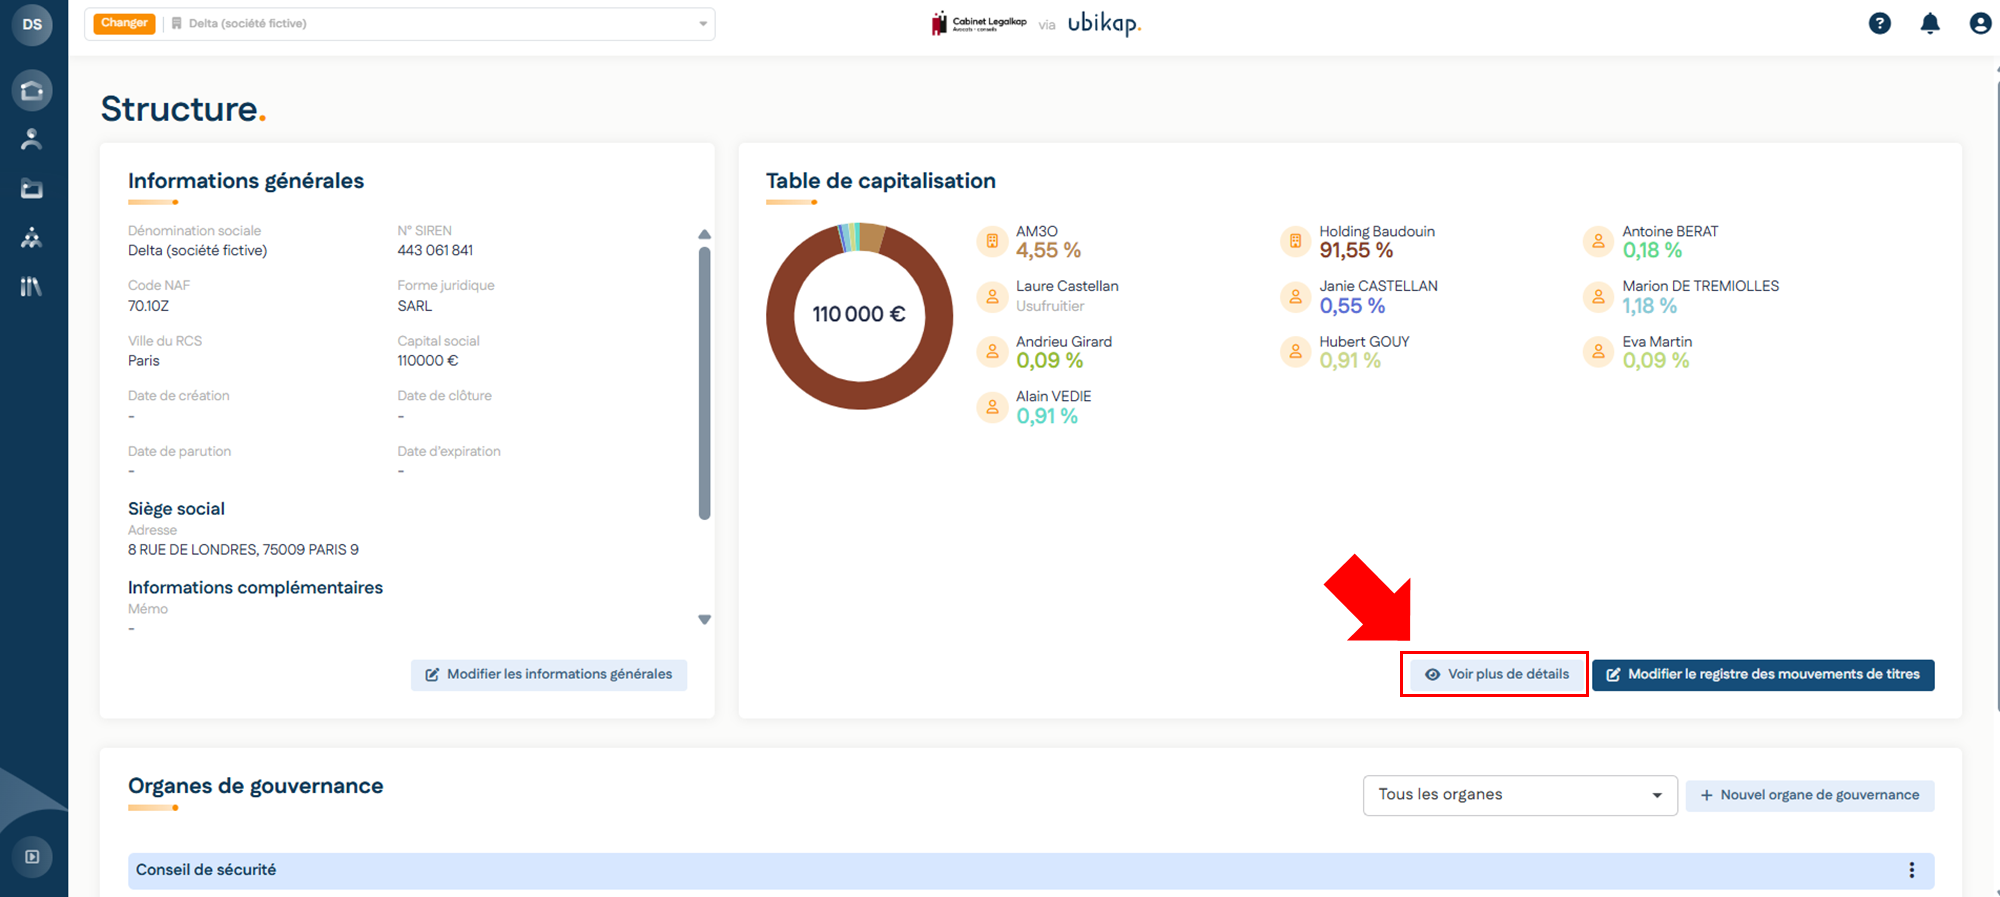This screenshot has height=897, width=2000.
Task: Open the help question mark icon
Action: pyautogui.click(x=1880, y=24)
